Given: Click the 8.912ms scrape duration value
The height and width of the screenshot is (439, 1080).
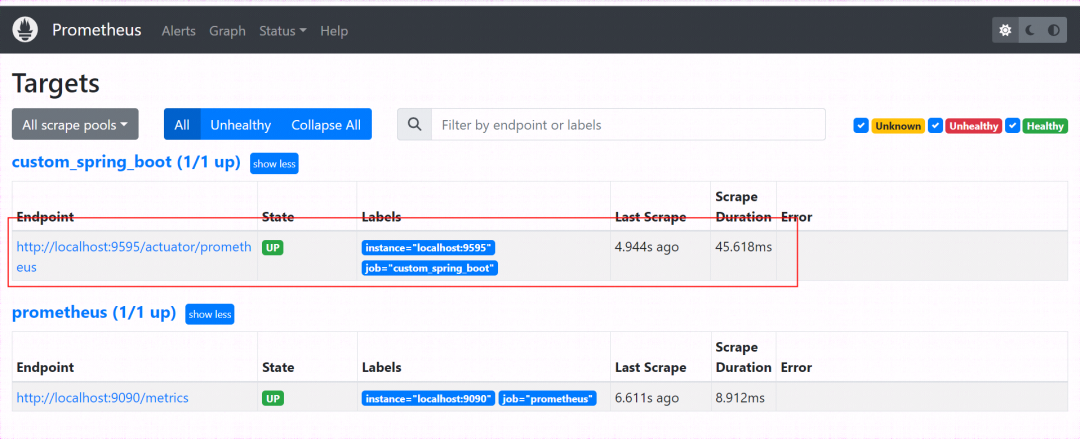Looking at the screenshot, I should click(740, 398).
